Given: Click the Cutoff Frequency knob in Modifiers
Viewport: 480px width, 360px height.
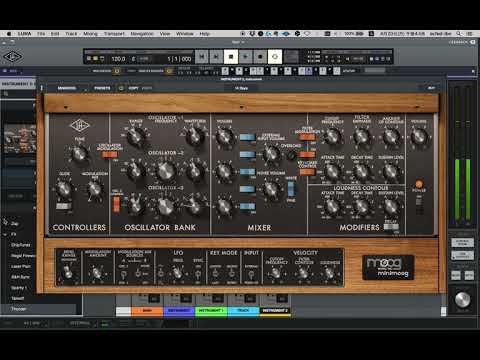Looking at the screenshot, I should (x=332, y=136).
